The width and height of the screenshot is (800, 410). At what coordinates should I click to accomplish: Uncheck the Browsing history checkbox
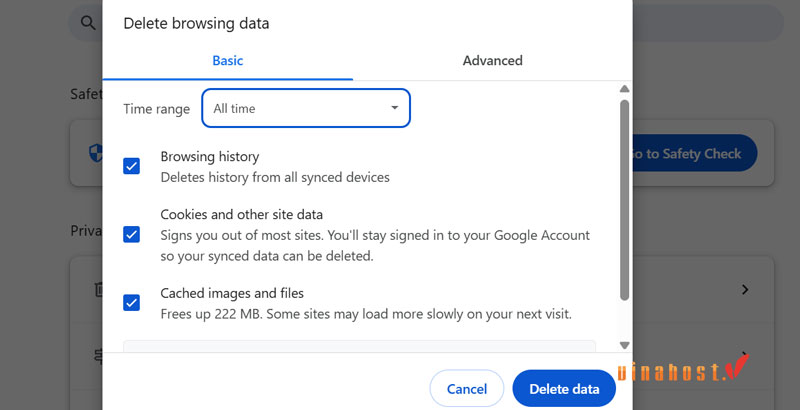tap(132, 166)
